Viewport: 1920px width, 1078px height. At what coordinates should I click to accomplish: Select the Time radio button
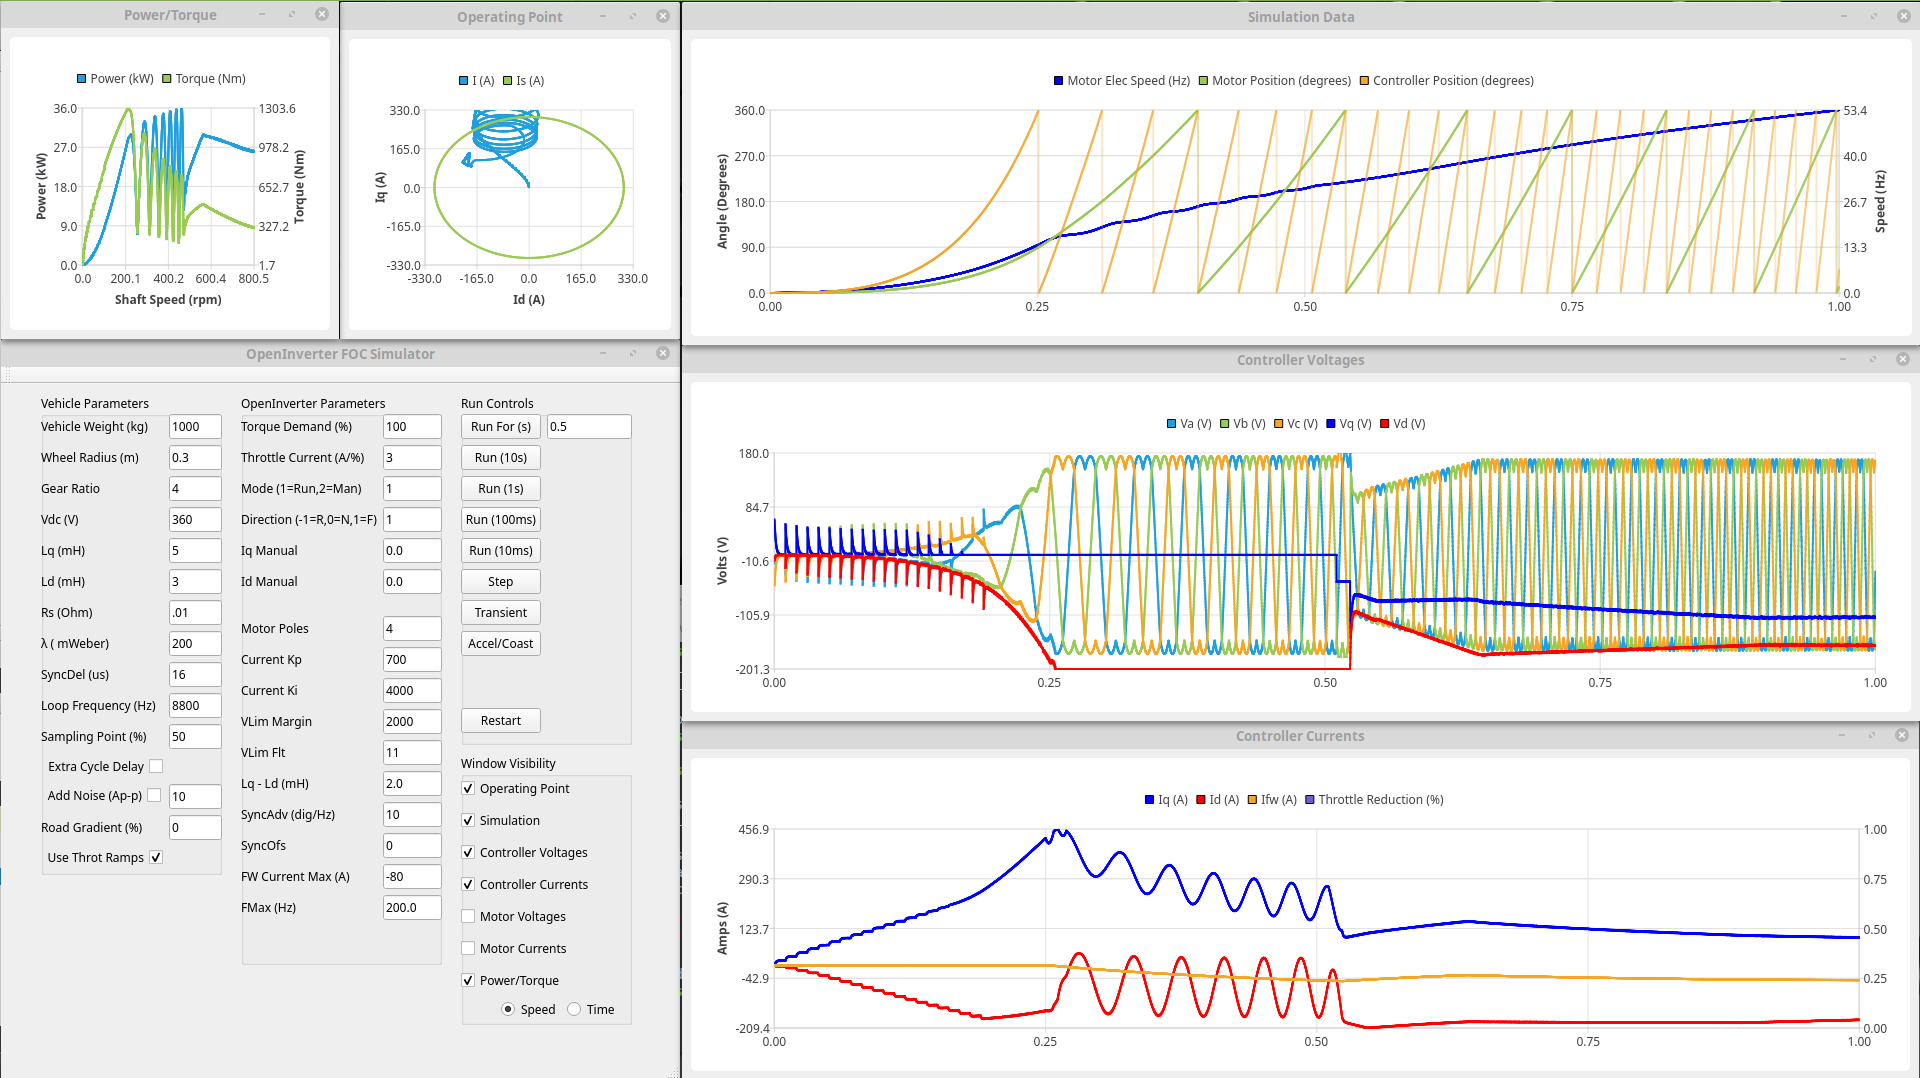[574, 1010]
